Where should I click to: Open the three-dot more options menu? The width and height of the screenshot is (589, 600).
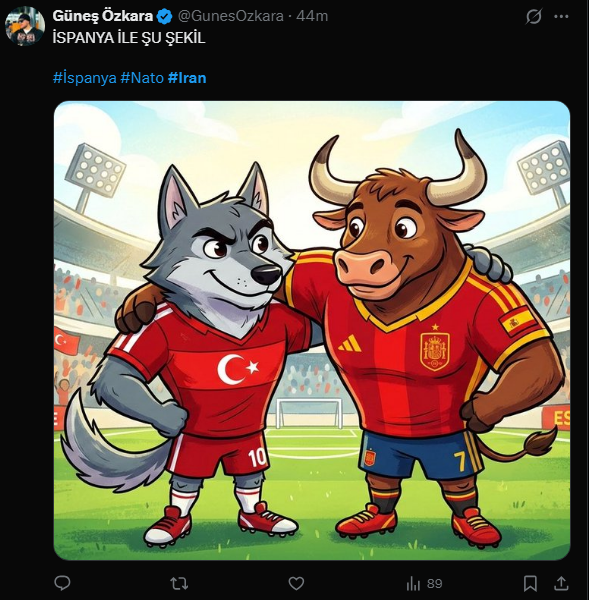561,16
